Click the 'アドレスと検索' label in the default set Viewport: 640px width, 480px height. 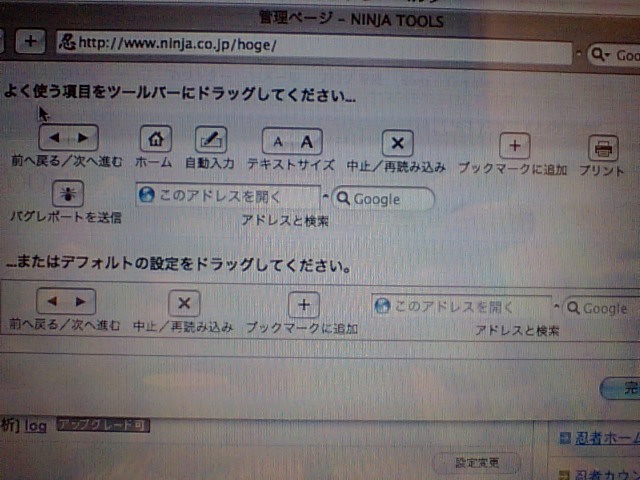(517, 330)
